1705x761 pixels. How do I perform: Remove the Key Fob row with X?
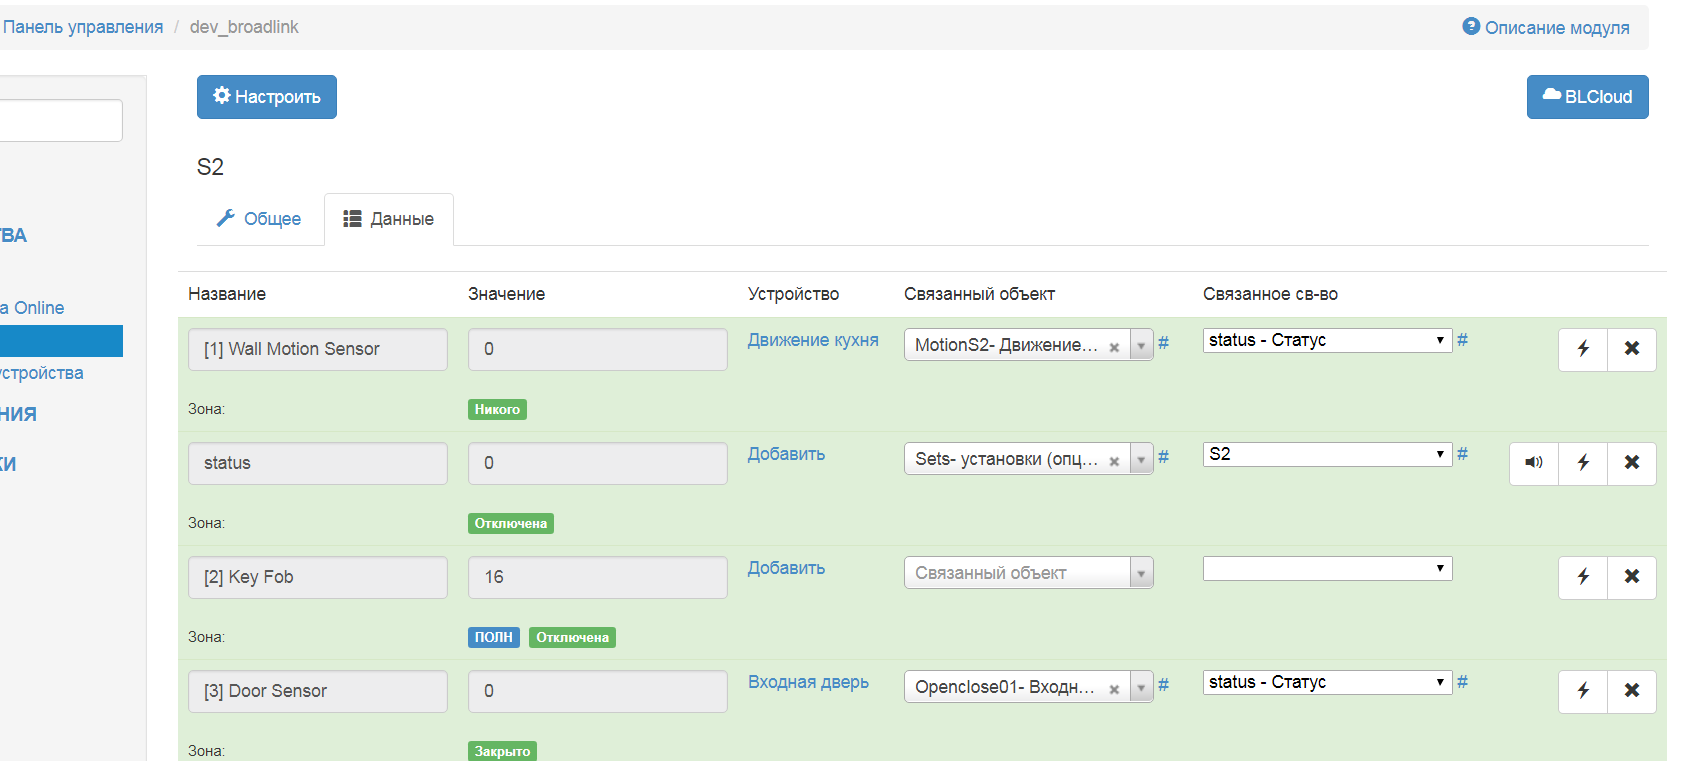[1632, 577]
